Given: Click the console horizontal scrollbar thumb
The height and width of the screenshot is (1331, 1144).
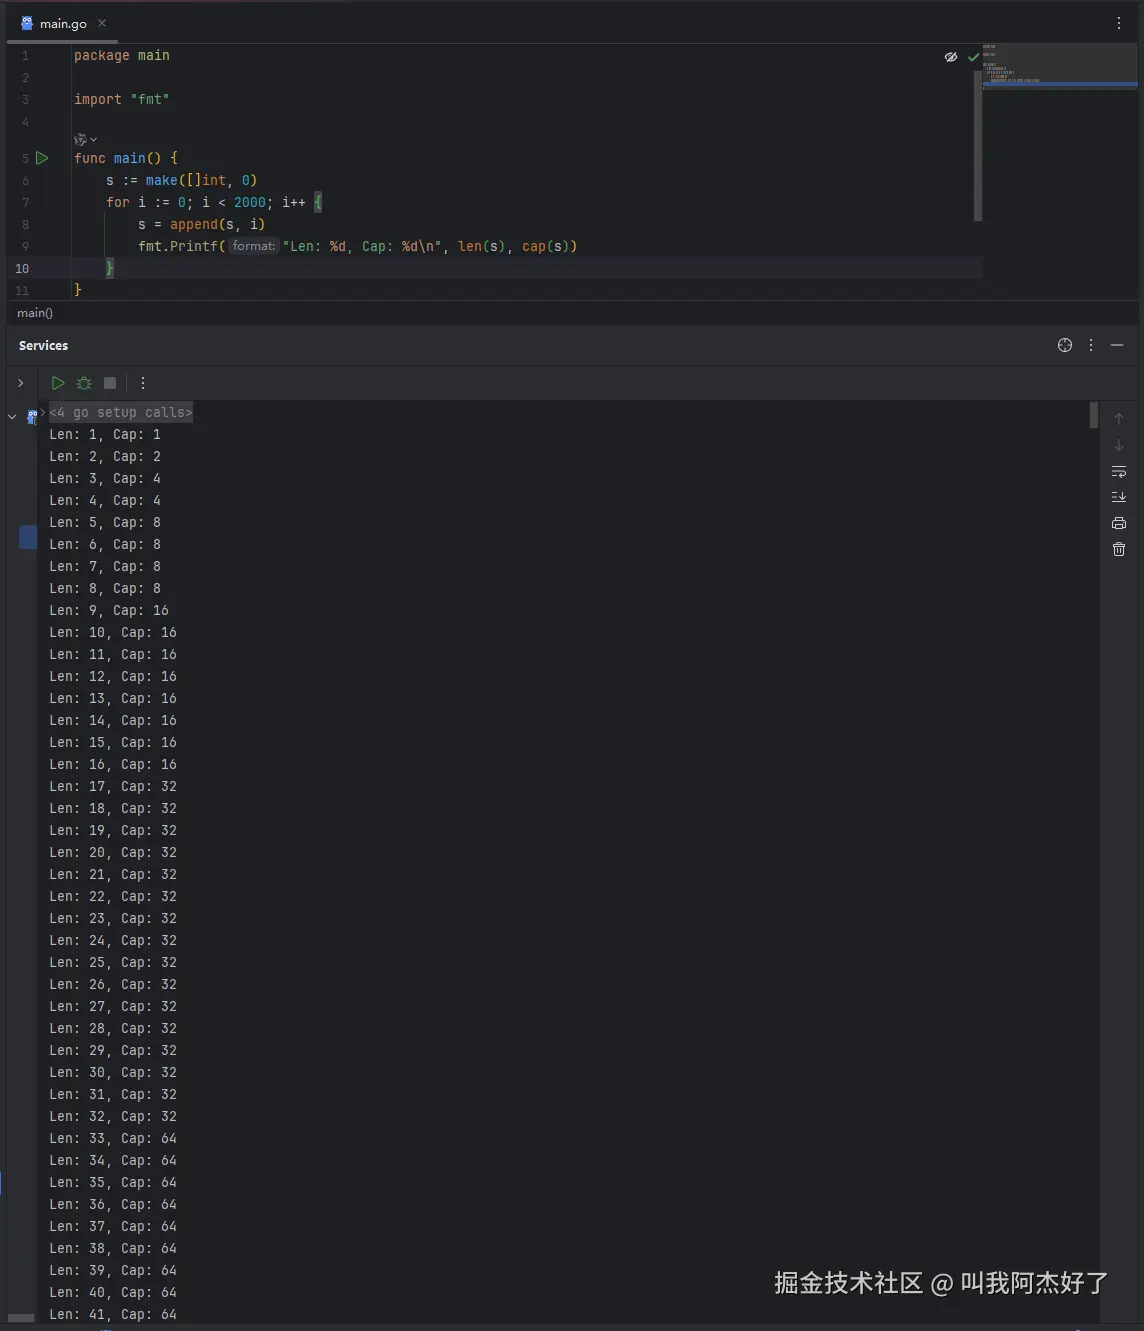Looking at the screenshot, I should (21, 1318).
